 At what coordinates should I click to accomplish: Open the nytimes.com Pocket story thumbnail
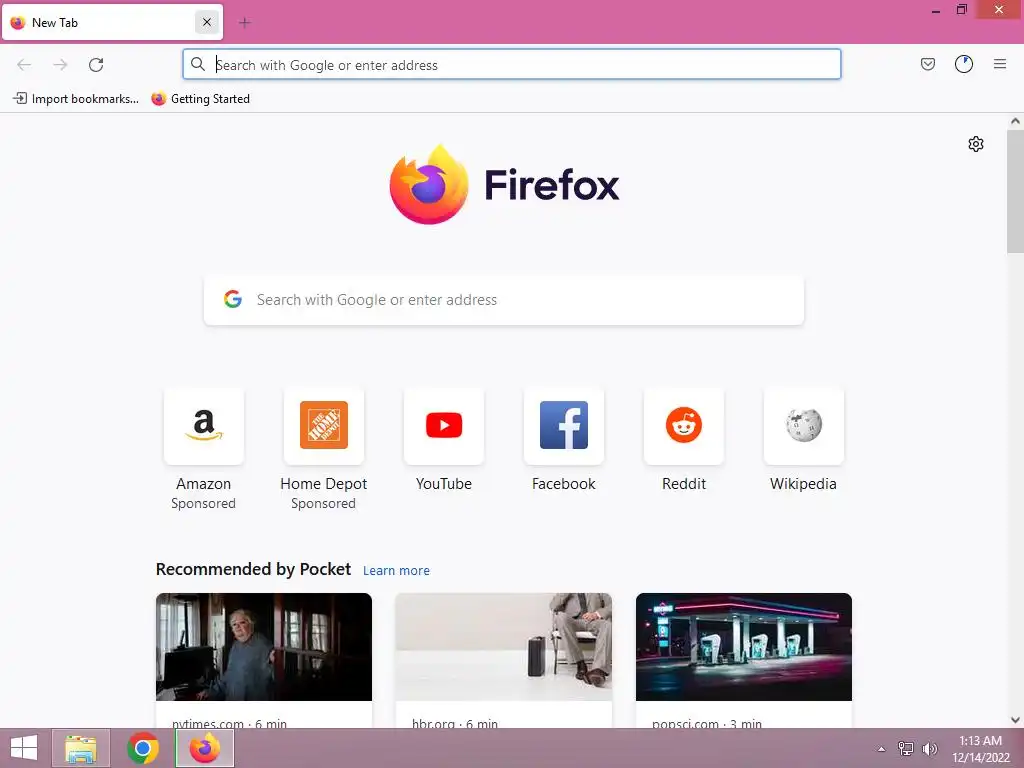pos(264,647)
